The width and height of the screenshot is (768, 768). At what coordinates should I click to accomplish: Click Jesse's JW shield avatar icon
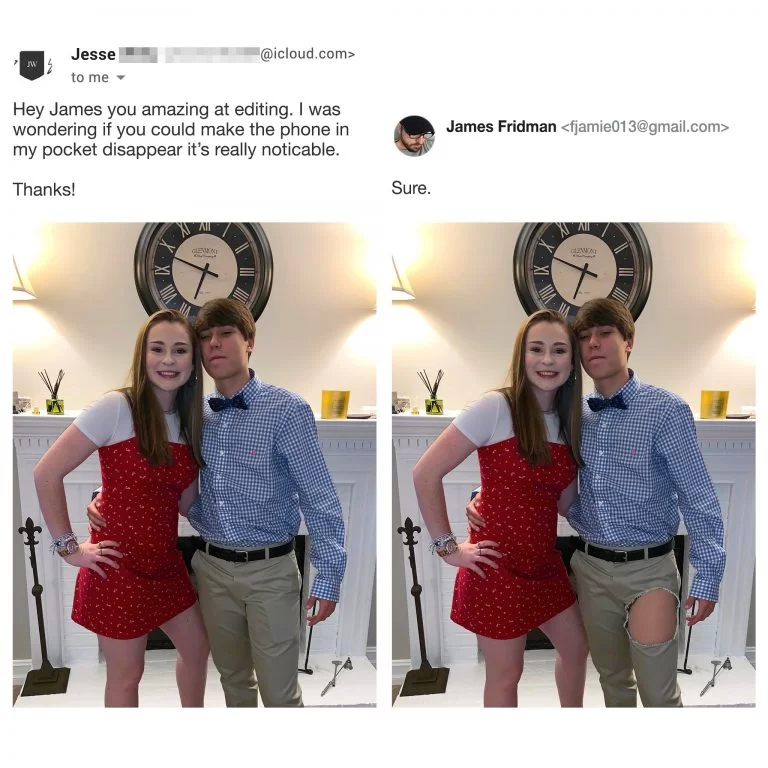tap(32, 65)
